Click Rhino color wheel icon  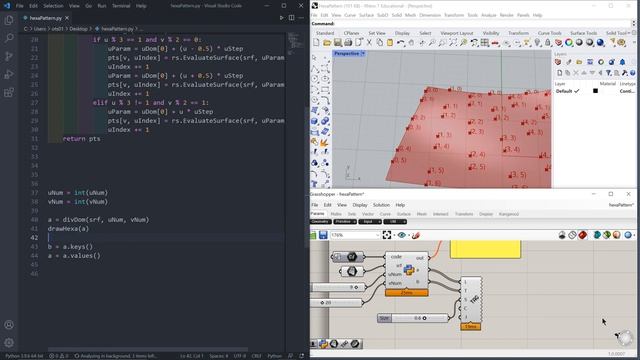(x=569, y=42)
